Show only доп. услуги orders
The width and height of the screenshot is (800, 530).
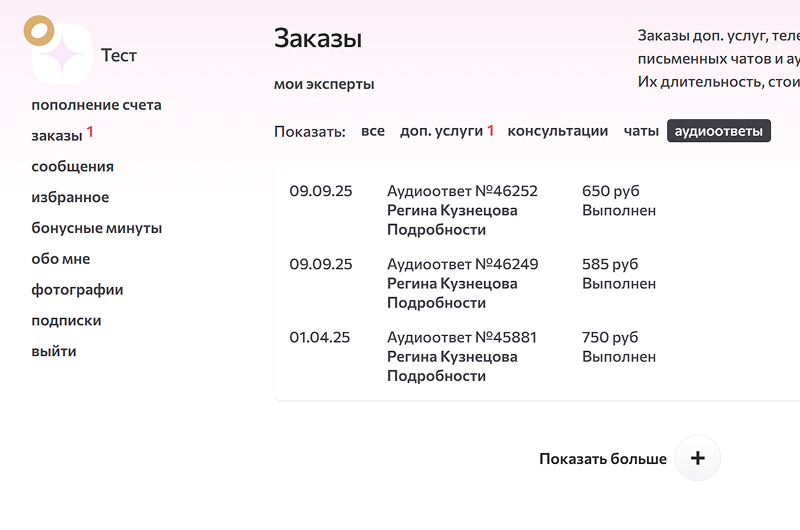click(442, 131)
